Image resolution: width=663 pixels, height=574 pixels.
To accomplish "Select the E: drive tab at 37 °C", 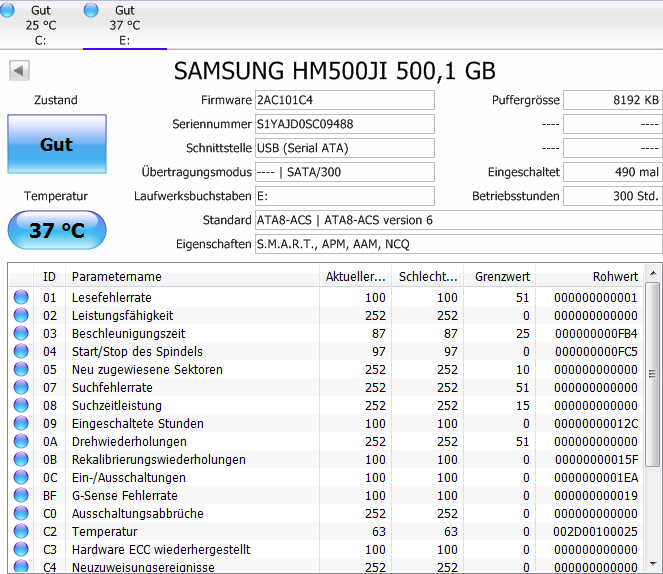I will pos(125,25).
